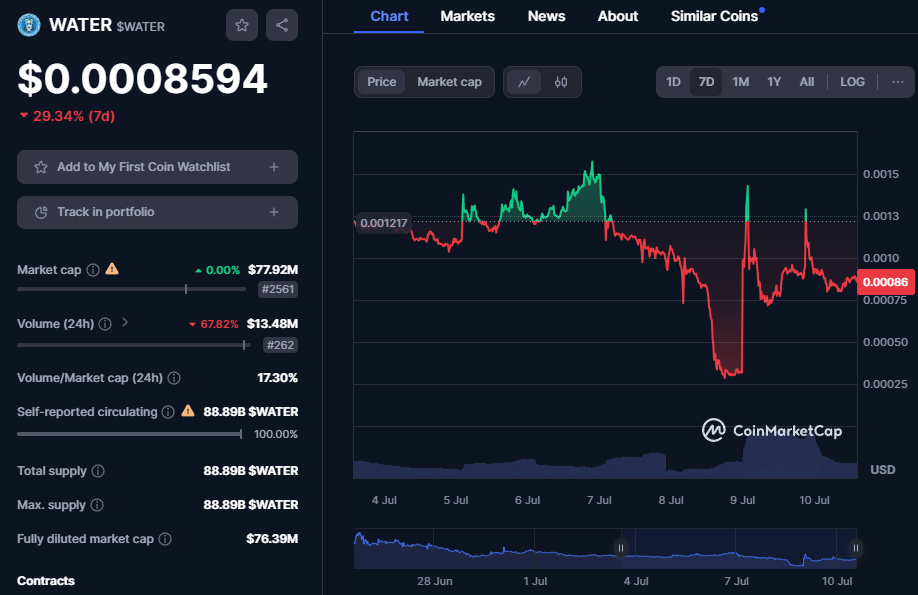Switch to candlestick chart icon

pos(560,82)
